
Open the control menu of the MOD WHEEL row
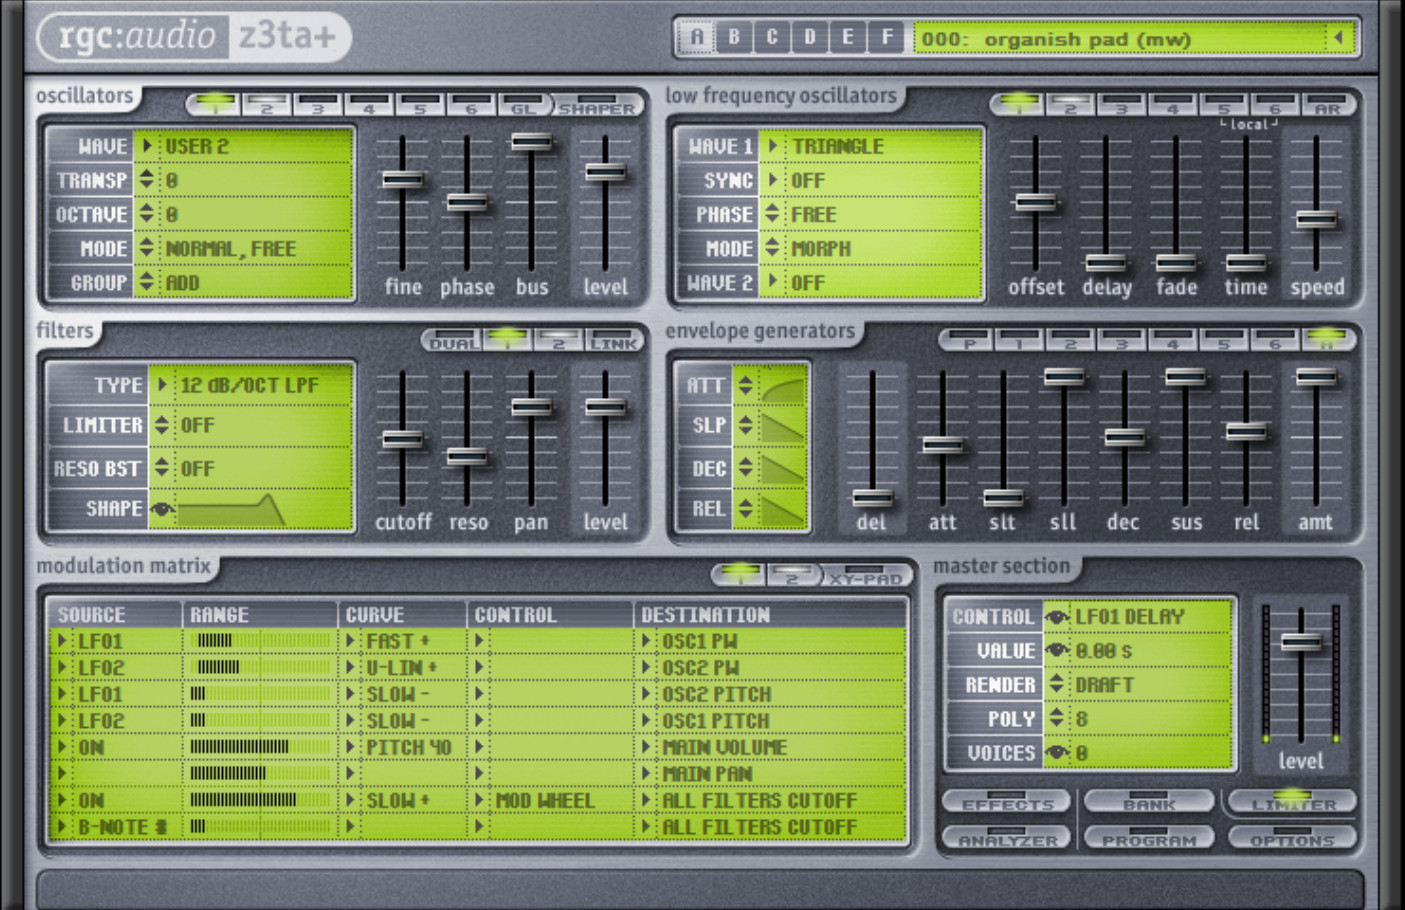pyautogui.click(x=480, y=800)
